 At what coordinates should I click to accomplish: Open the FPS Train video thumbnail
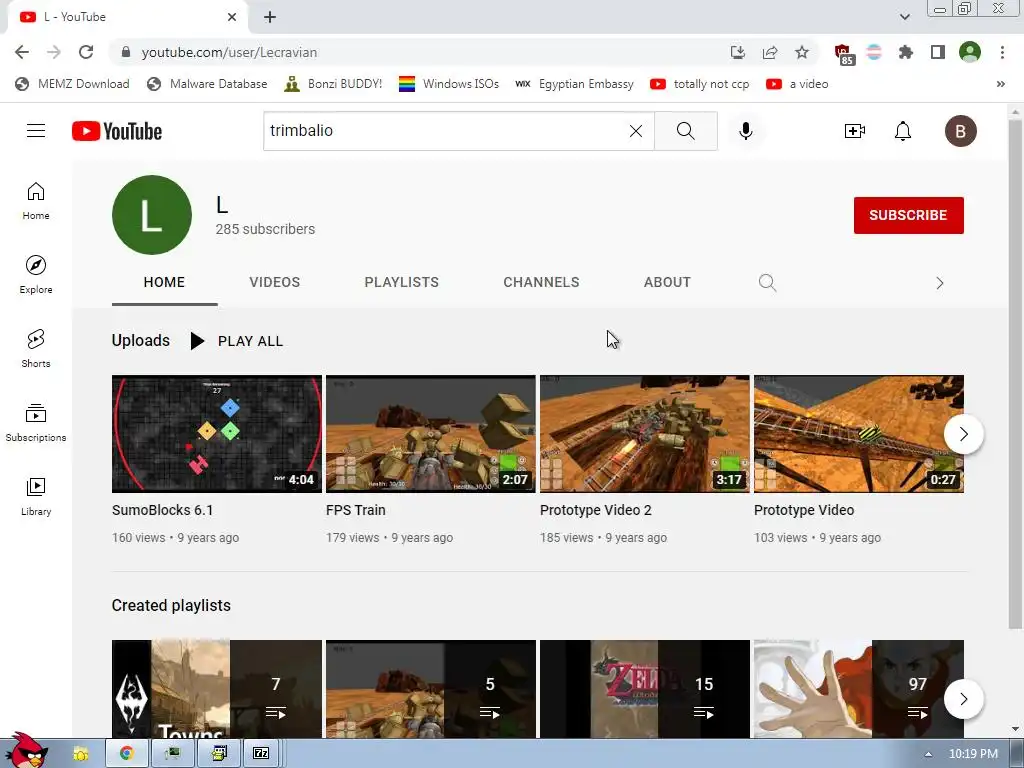click(430, 434)
